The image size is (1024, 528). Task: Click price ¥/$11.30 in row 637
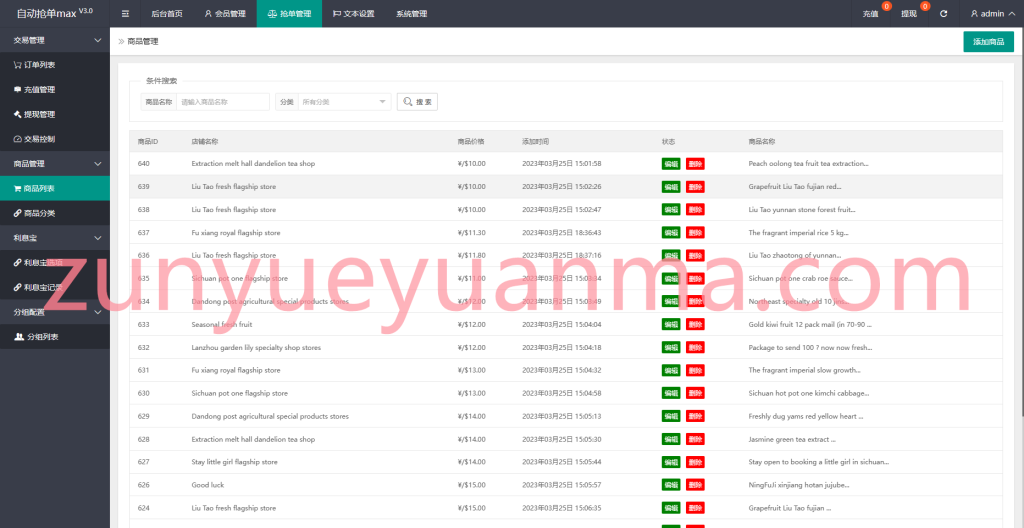click(472, 233)
